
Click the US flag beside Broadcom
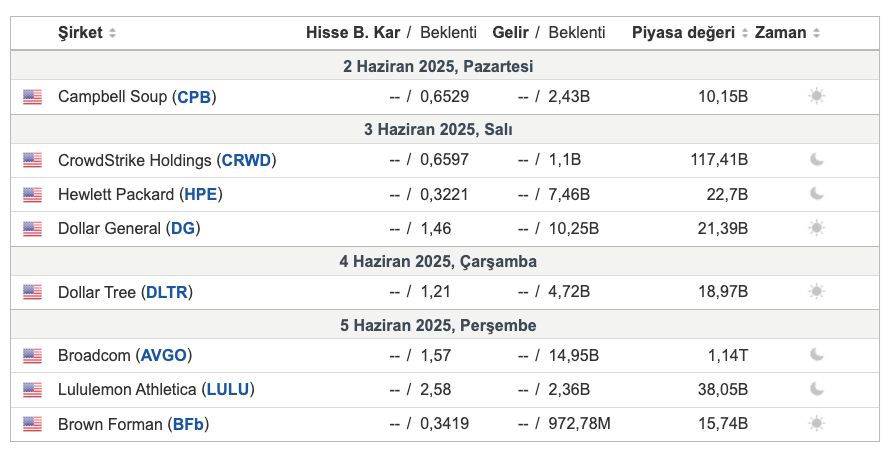point(32,356)
